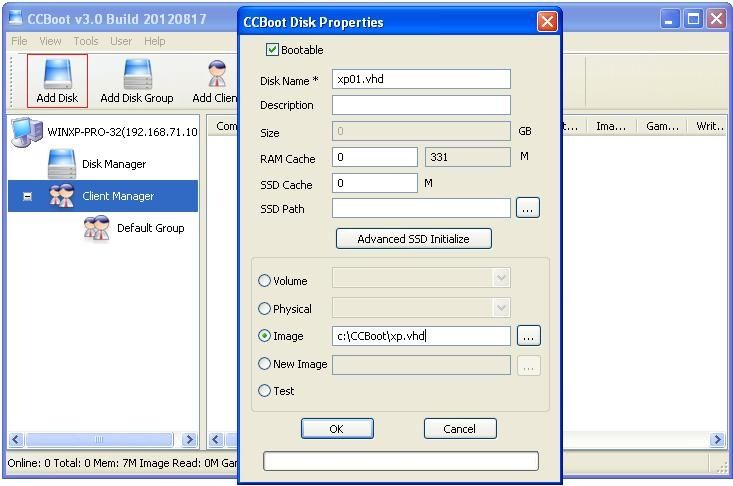Click the Disk Name input field
733x486 pixels.
tap(421, 79)
